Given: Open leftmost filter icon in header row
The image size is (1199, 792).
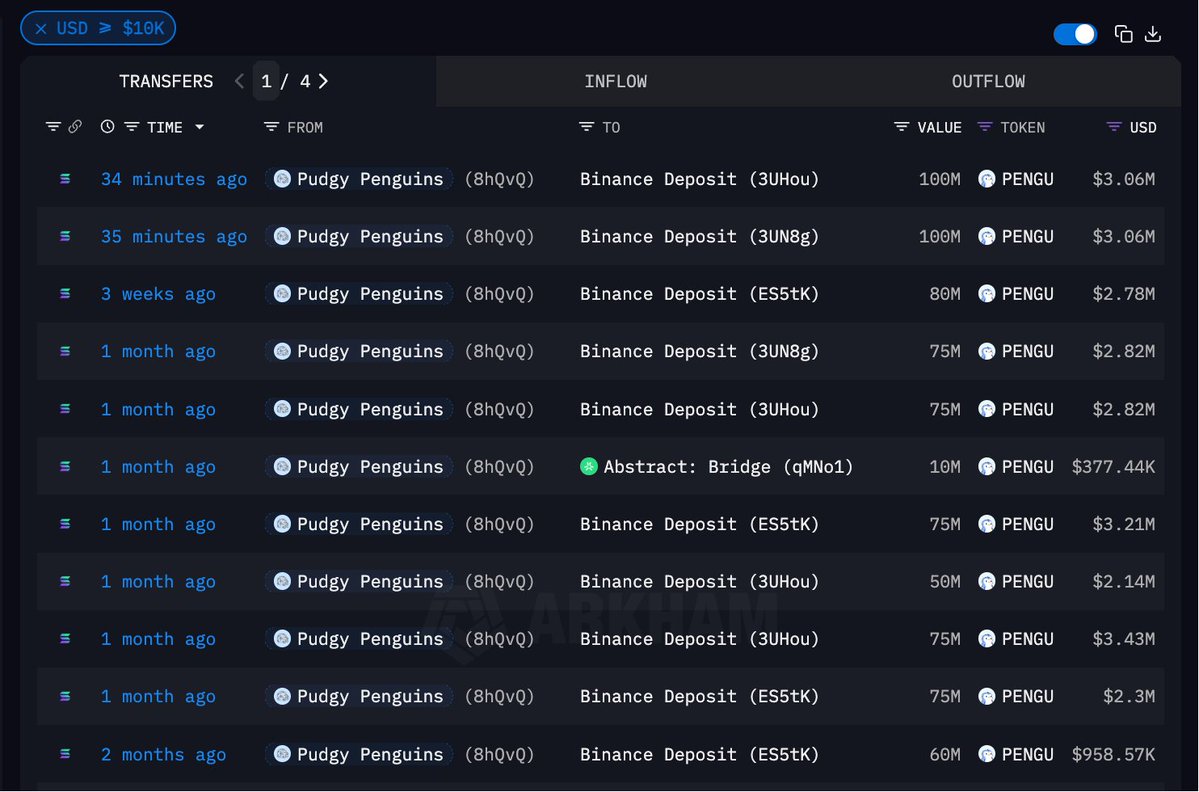Looking at the screenshot, I should pos(53,127).
